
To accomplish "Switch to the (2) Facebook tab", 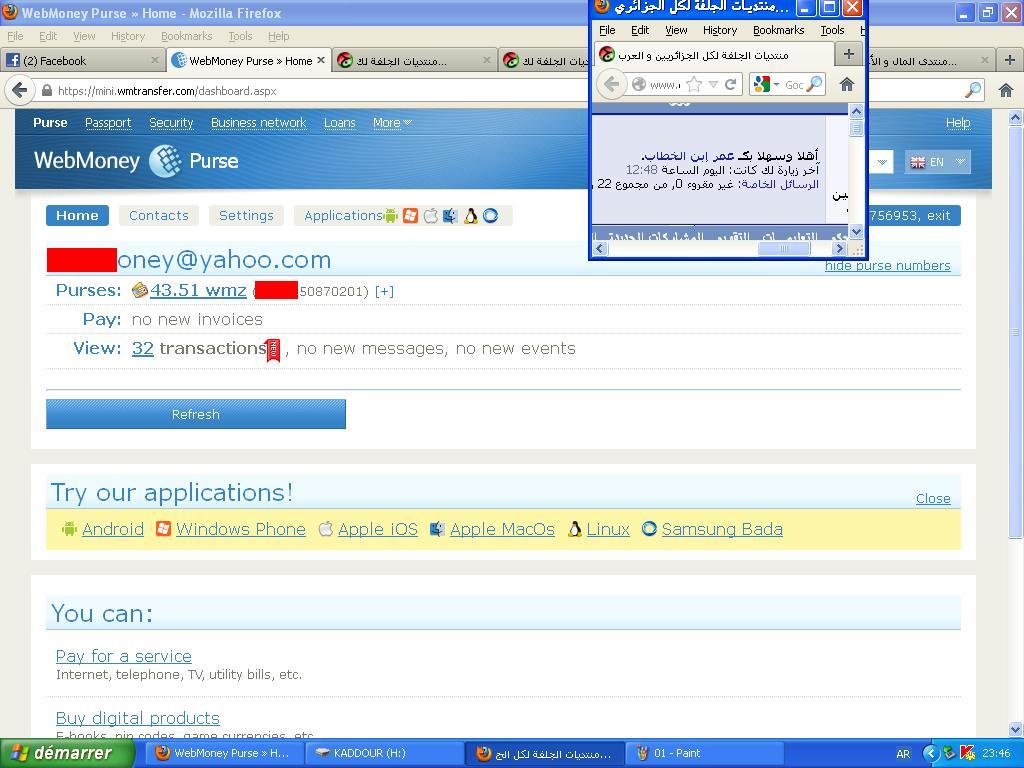I will (82, 60).
